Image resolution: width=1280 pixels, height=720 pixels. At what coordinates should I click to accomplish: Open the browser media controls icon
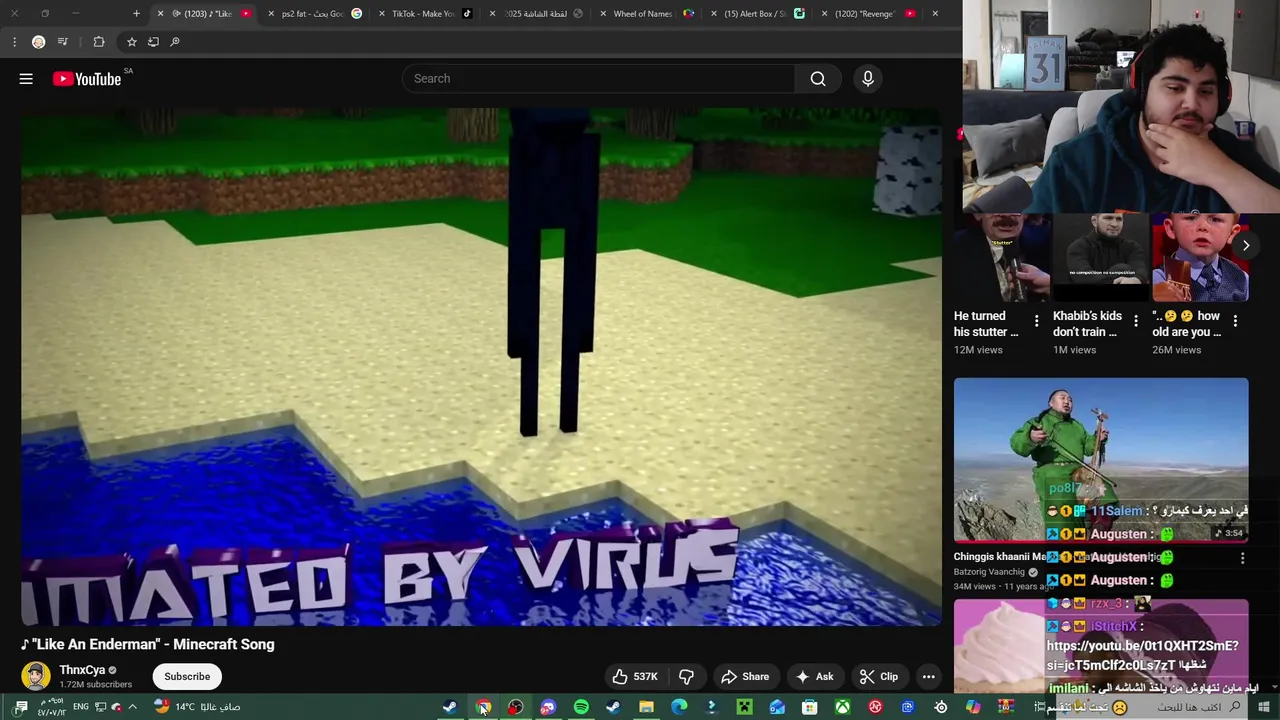[x=62, y=42]
